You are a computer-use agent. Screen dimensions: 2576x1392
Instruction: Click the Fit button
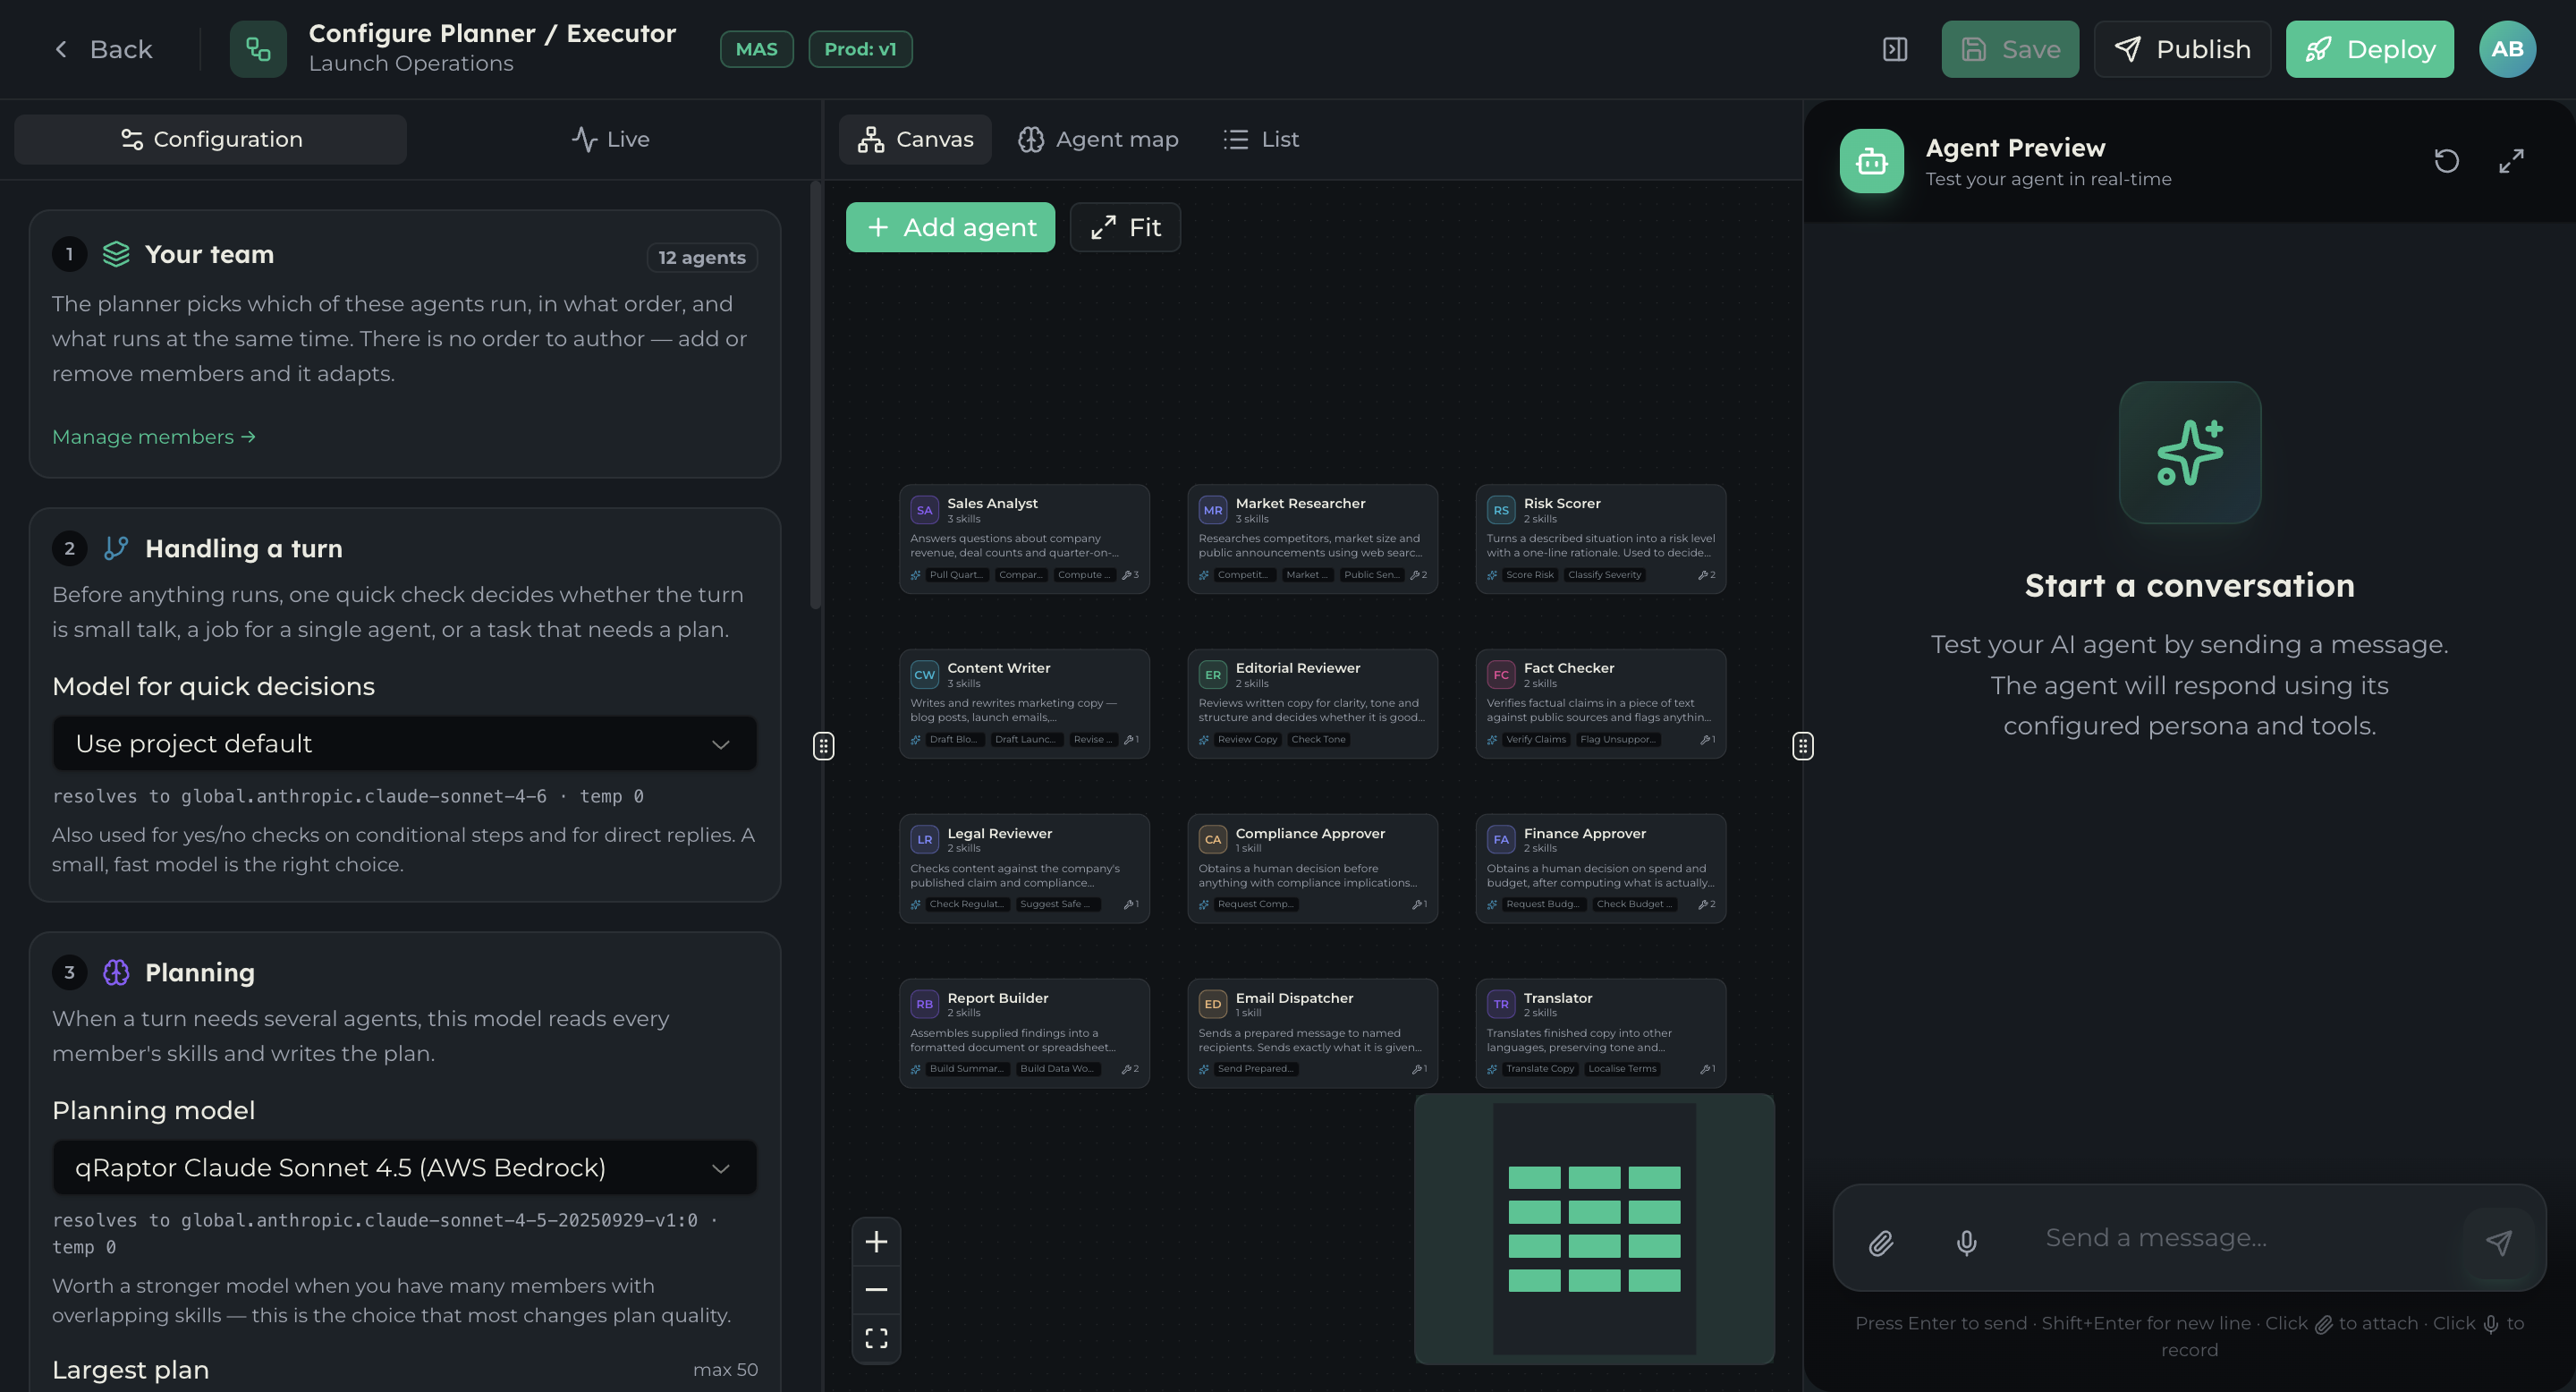[x=1125, y=227]
